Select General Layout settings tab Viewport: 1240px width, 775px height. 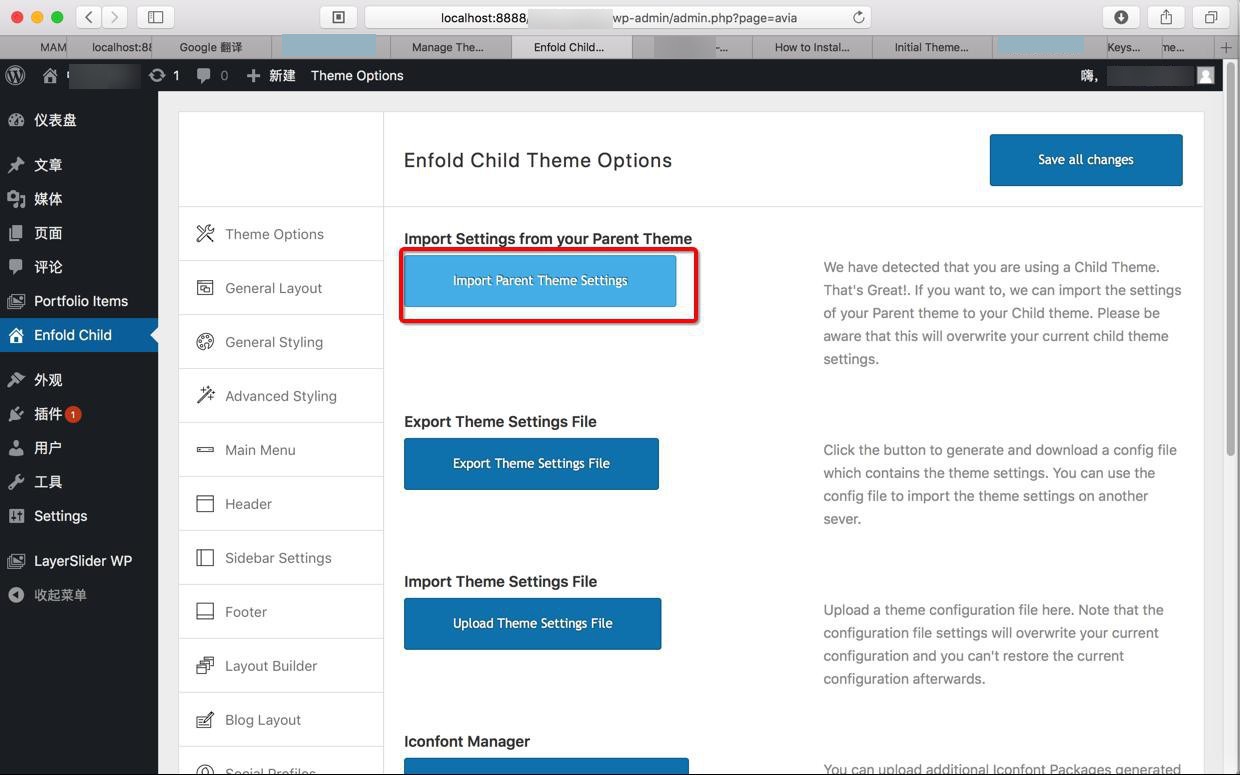[281, 288]
